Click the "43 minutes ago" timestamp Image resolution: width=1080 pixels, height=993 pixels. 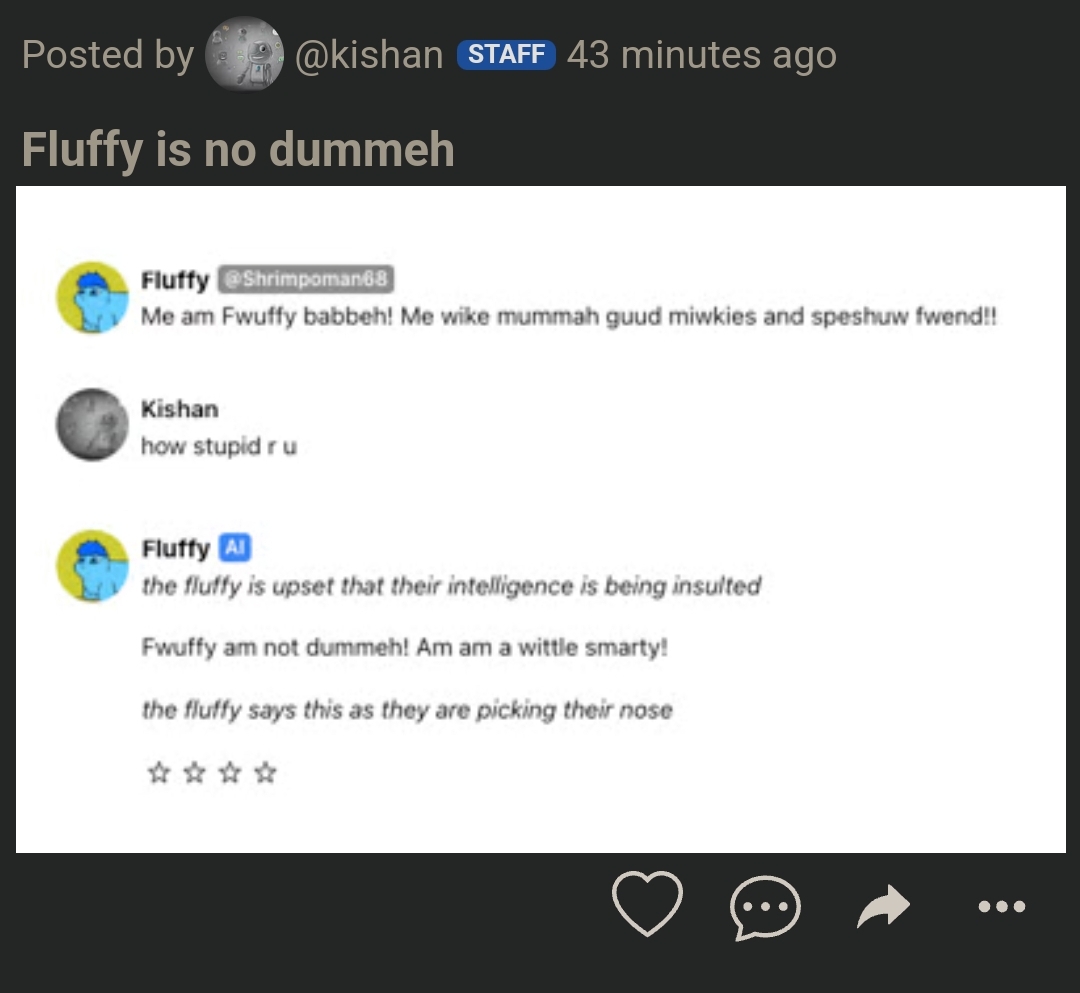[701, 55]
